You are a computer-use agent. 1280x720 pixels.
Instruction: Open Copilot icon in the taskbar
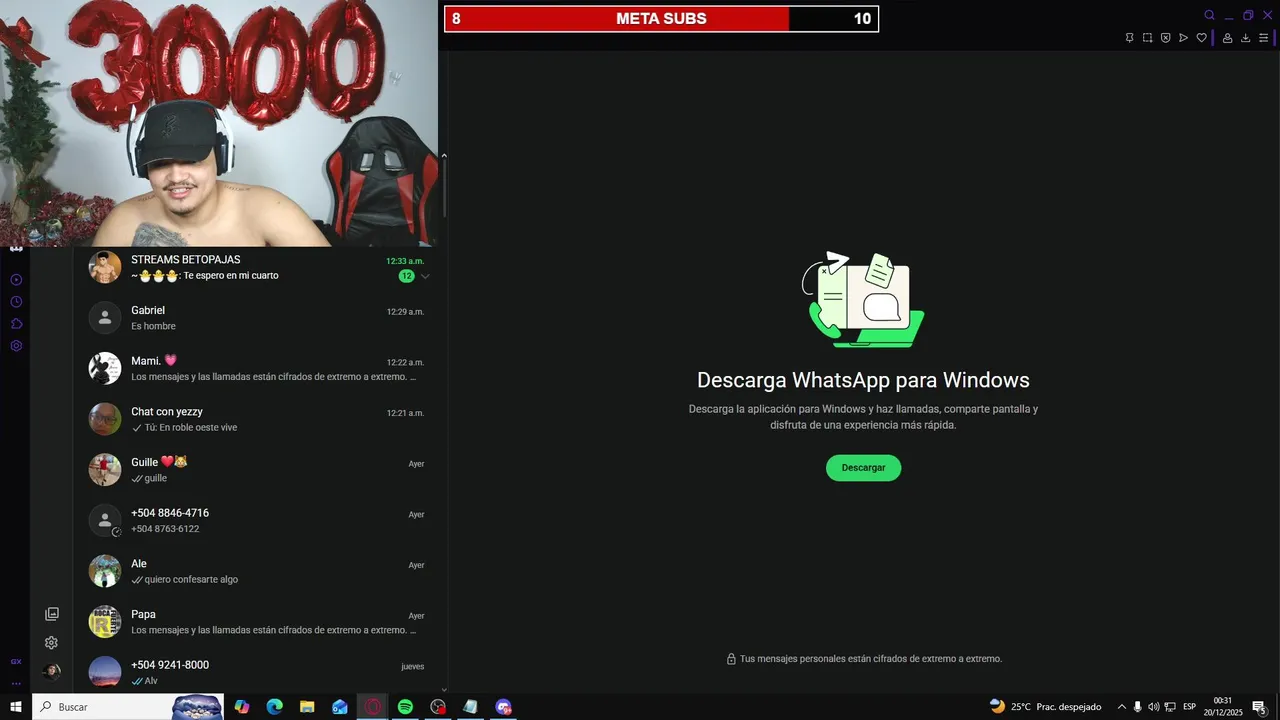click(242, 707)
